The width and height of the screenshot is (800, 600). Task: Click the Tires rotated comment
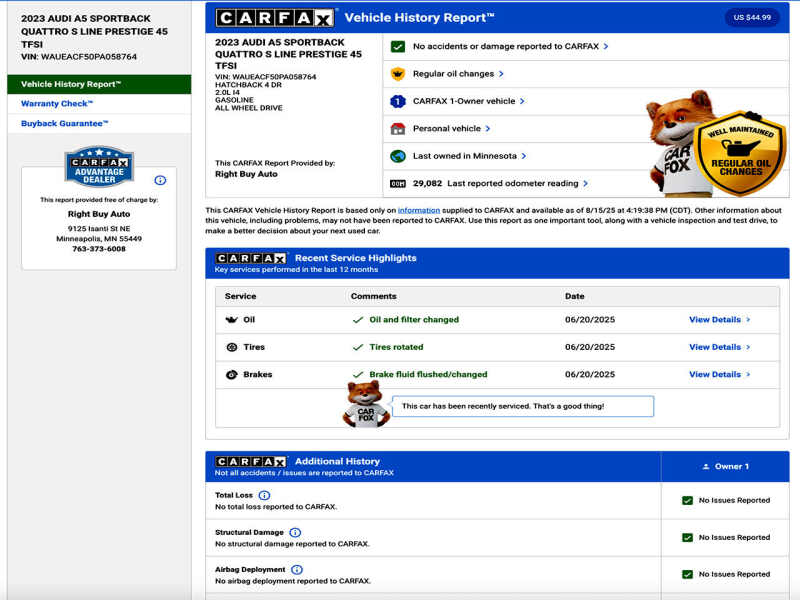pos(396,347)
